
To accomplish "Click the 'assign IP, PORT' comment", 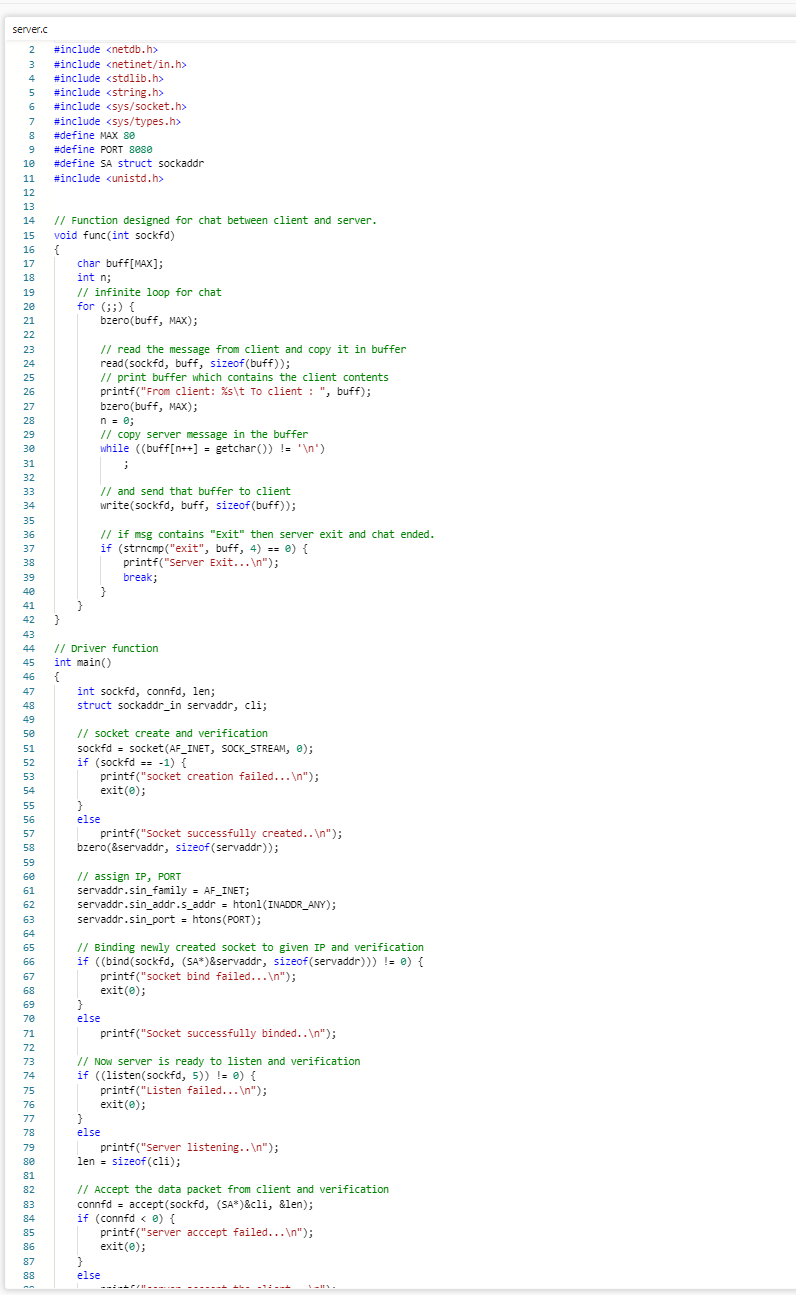I will coord(129,876).
